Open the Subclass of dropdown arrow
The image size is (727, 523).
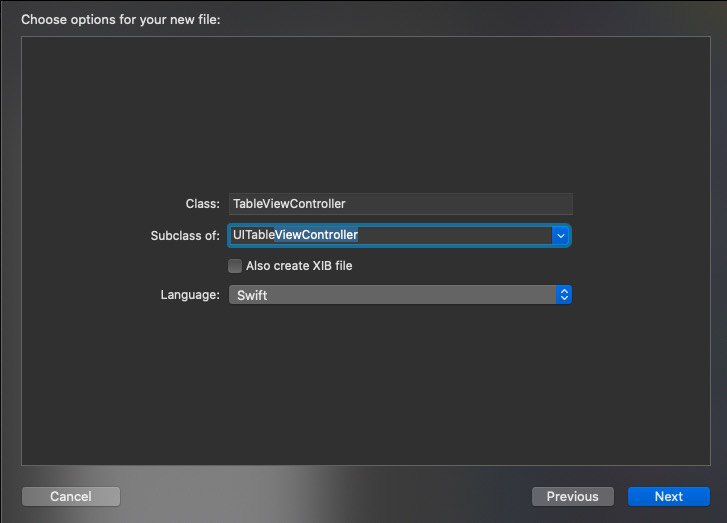tap(561, 236)
